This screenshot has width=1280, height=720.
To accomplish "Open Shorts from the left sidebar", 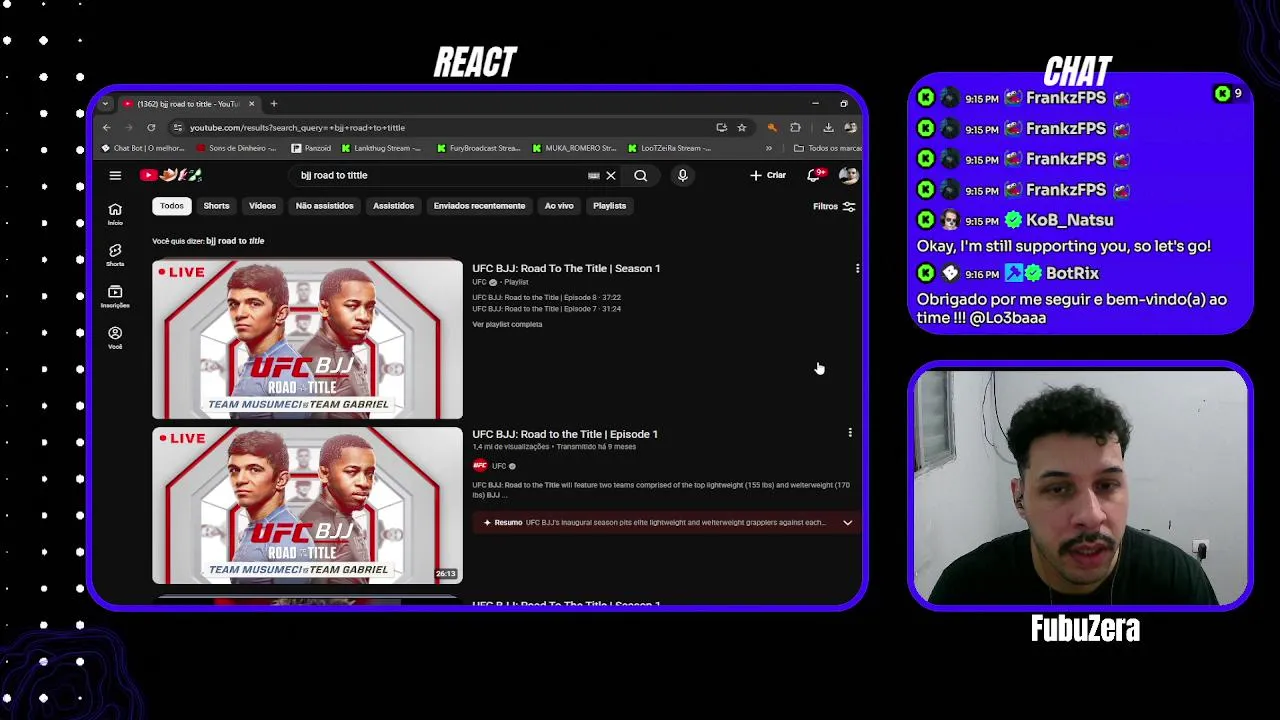I will [x=115, y=254].
